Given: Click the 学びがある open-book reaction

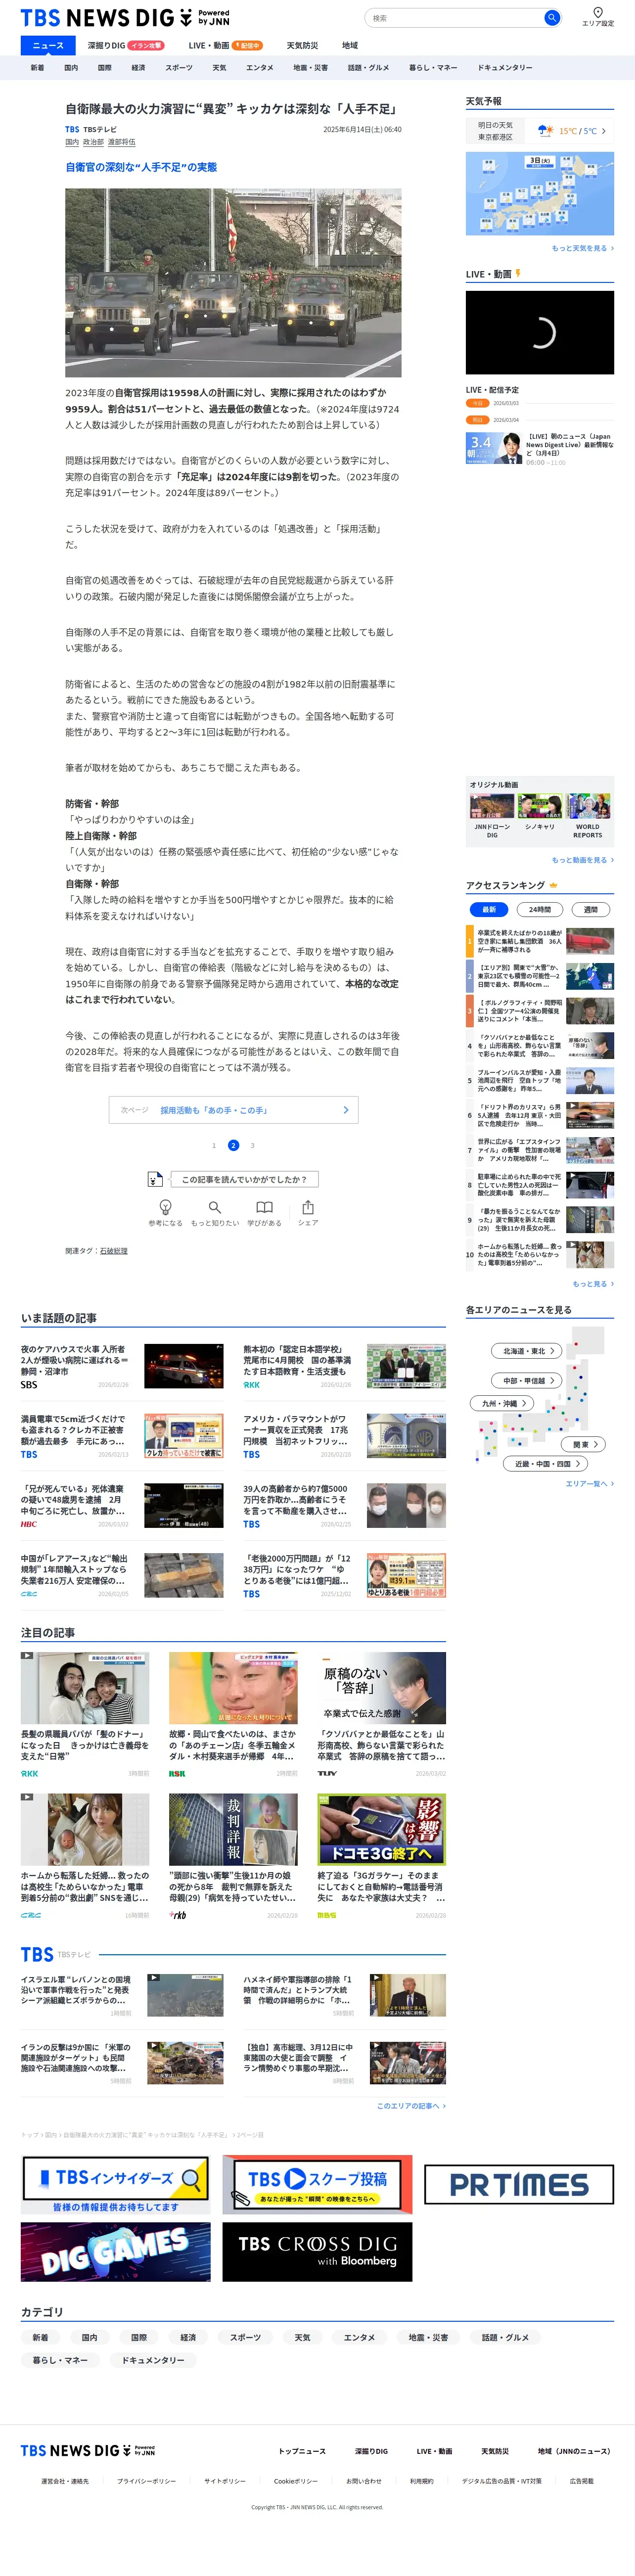Looking at the screenshot, I should pyautogui.click(x=264, y=1212).
